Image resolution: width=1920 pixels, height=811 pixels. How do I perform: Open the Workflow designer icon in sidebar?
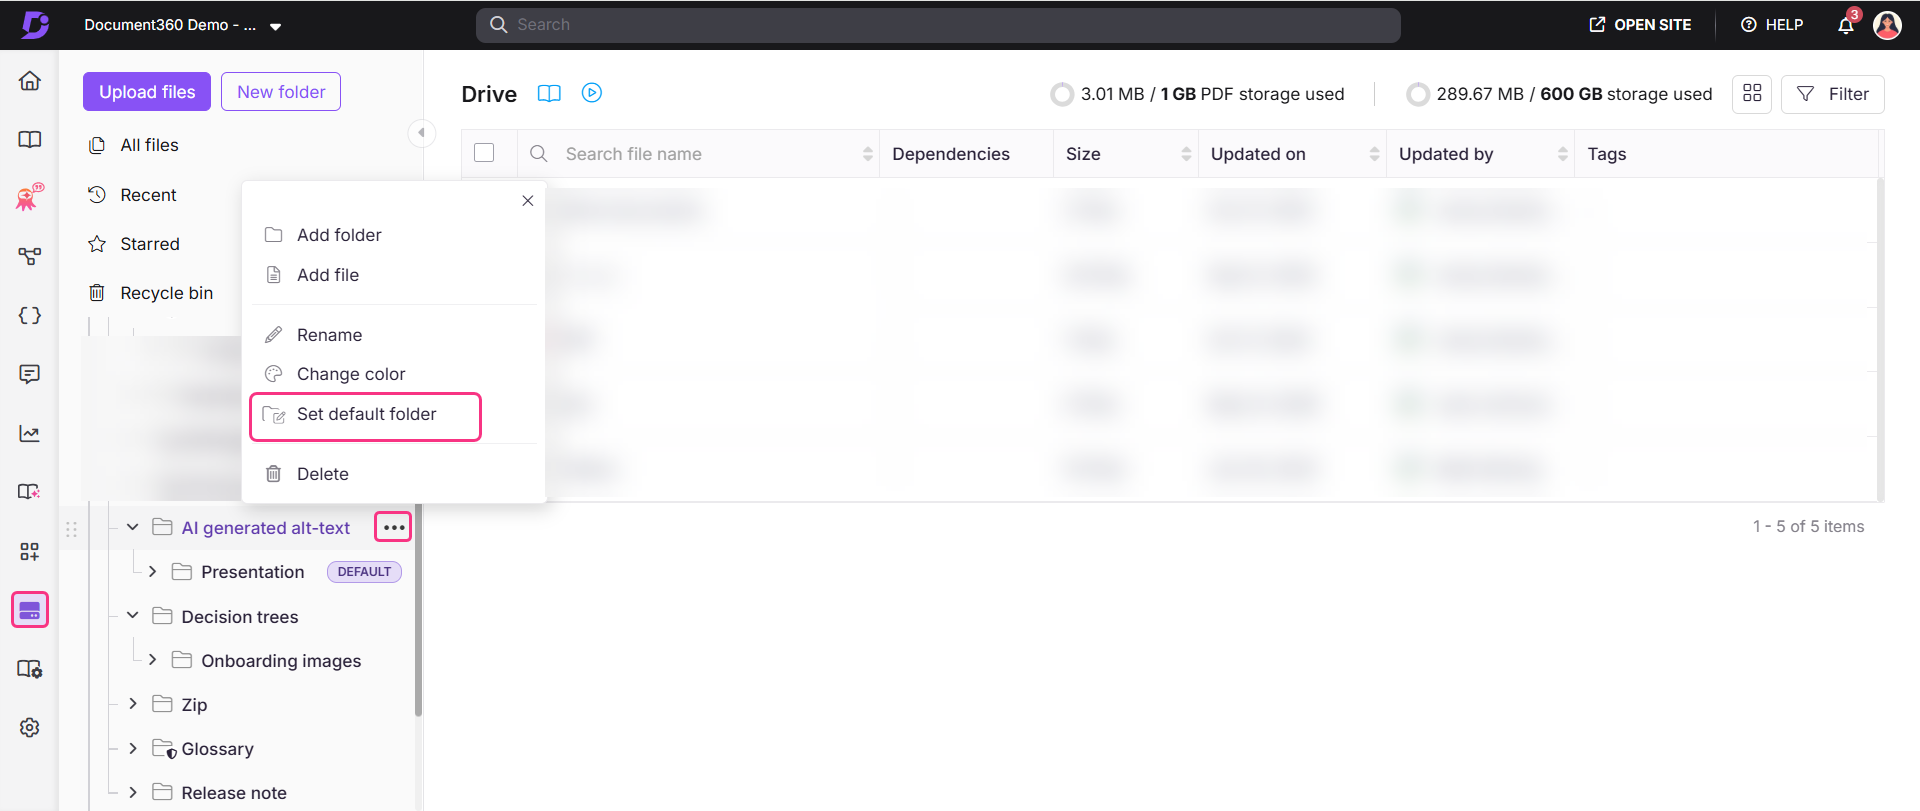click(x=30, y=257)
